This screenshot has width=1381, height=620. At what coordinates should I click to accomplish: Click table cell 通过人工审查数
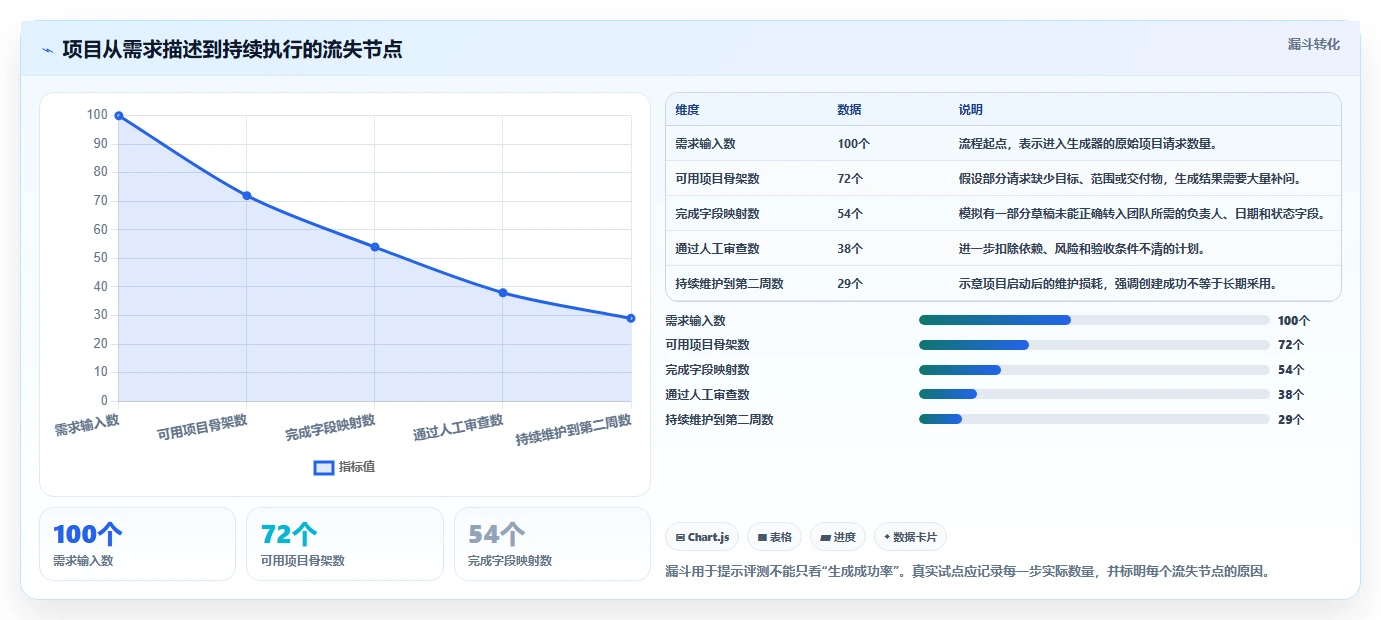(x=717, y=249)
